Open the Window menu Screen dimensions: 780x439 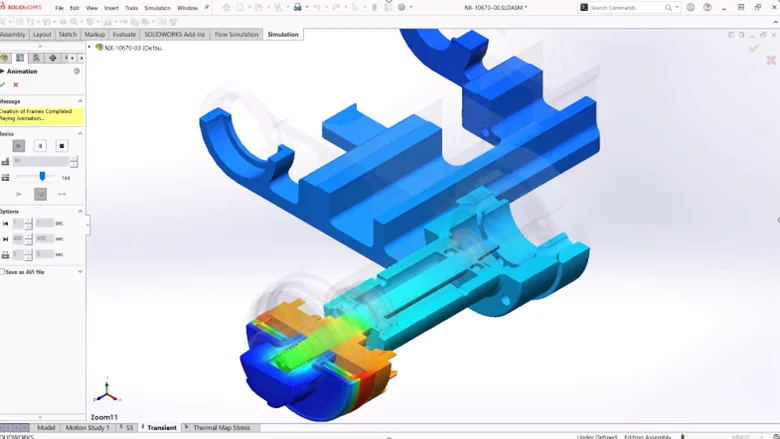(x=187, y=8)
